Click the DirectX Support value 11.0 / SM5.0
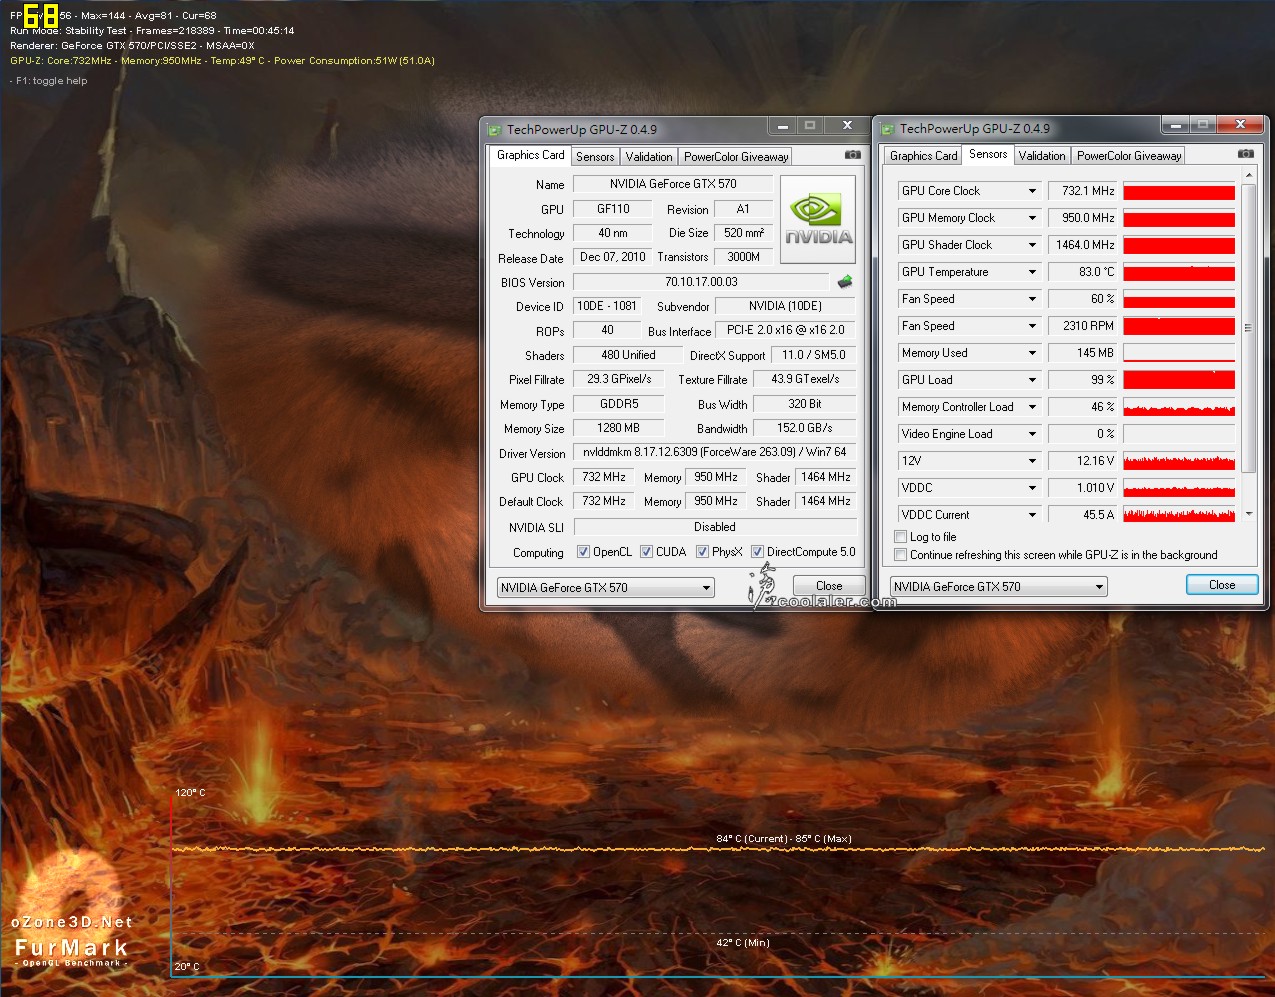Screen dimensions: 1275x997 (813, 355)
